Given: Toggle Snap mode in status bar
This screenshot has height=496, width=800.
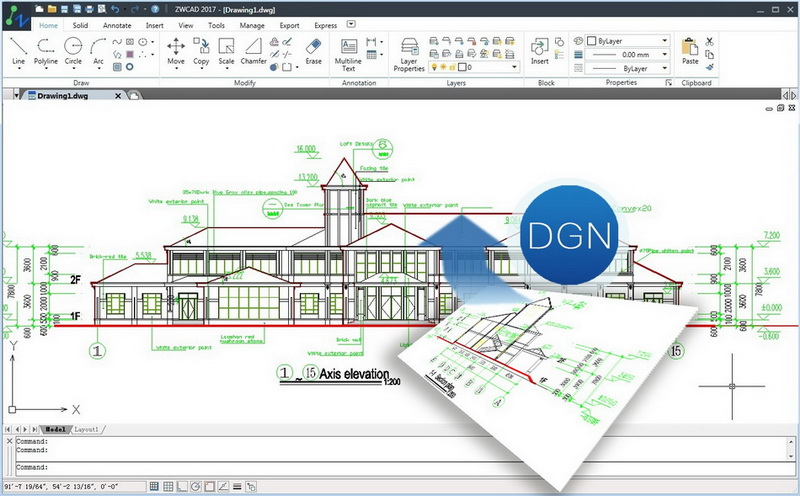Looking at the screenshot, I should click(154, 487).
